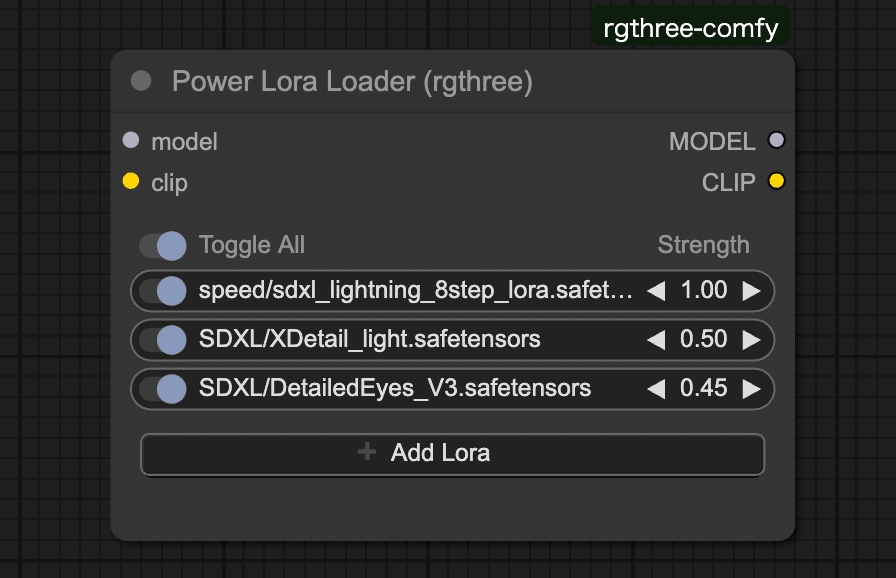Decrease XDetail_light strength with left arrow
Image resolution: width=896 pixels, height=578 pixels.
click(656, 340)
